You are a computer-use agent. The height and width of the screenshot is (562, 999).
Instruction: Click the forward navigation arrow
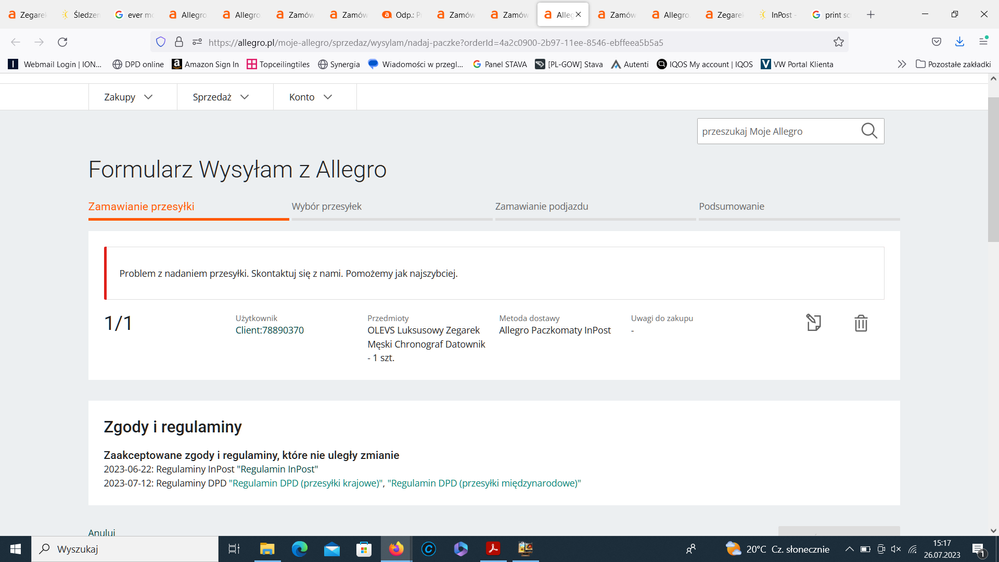39,42
